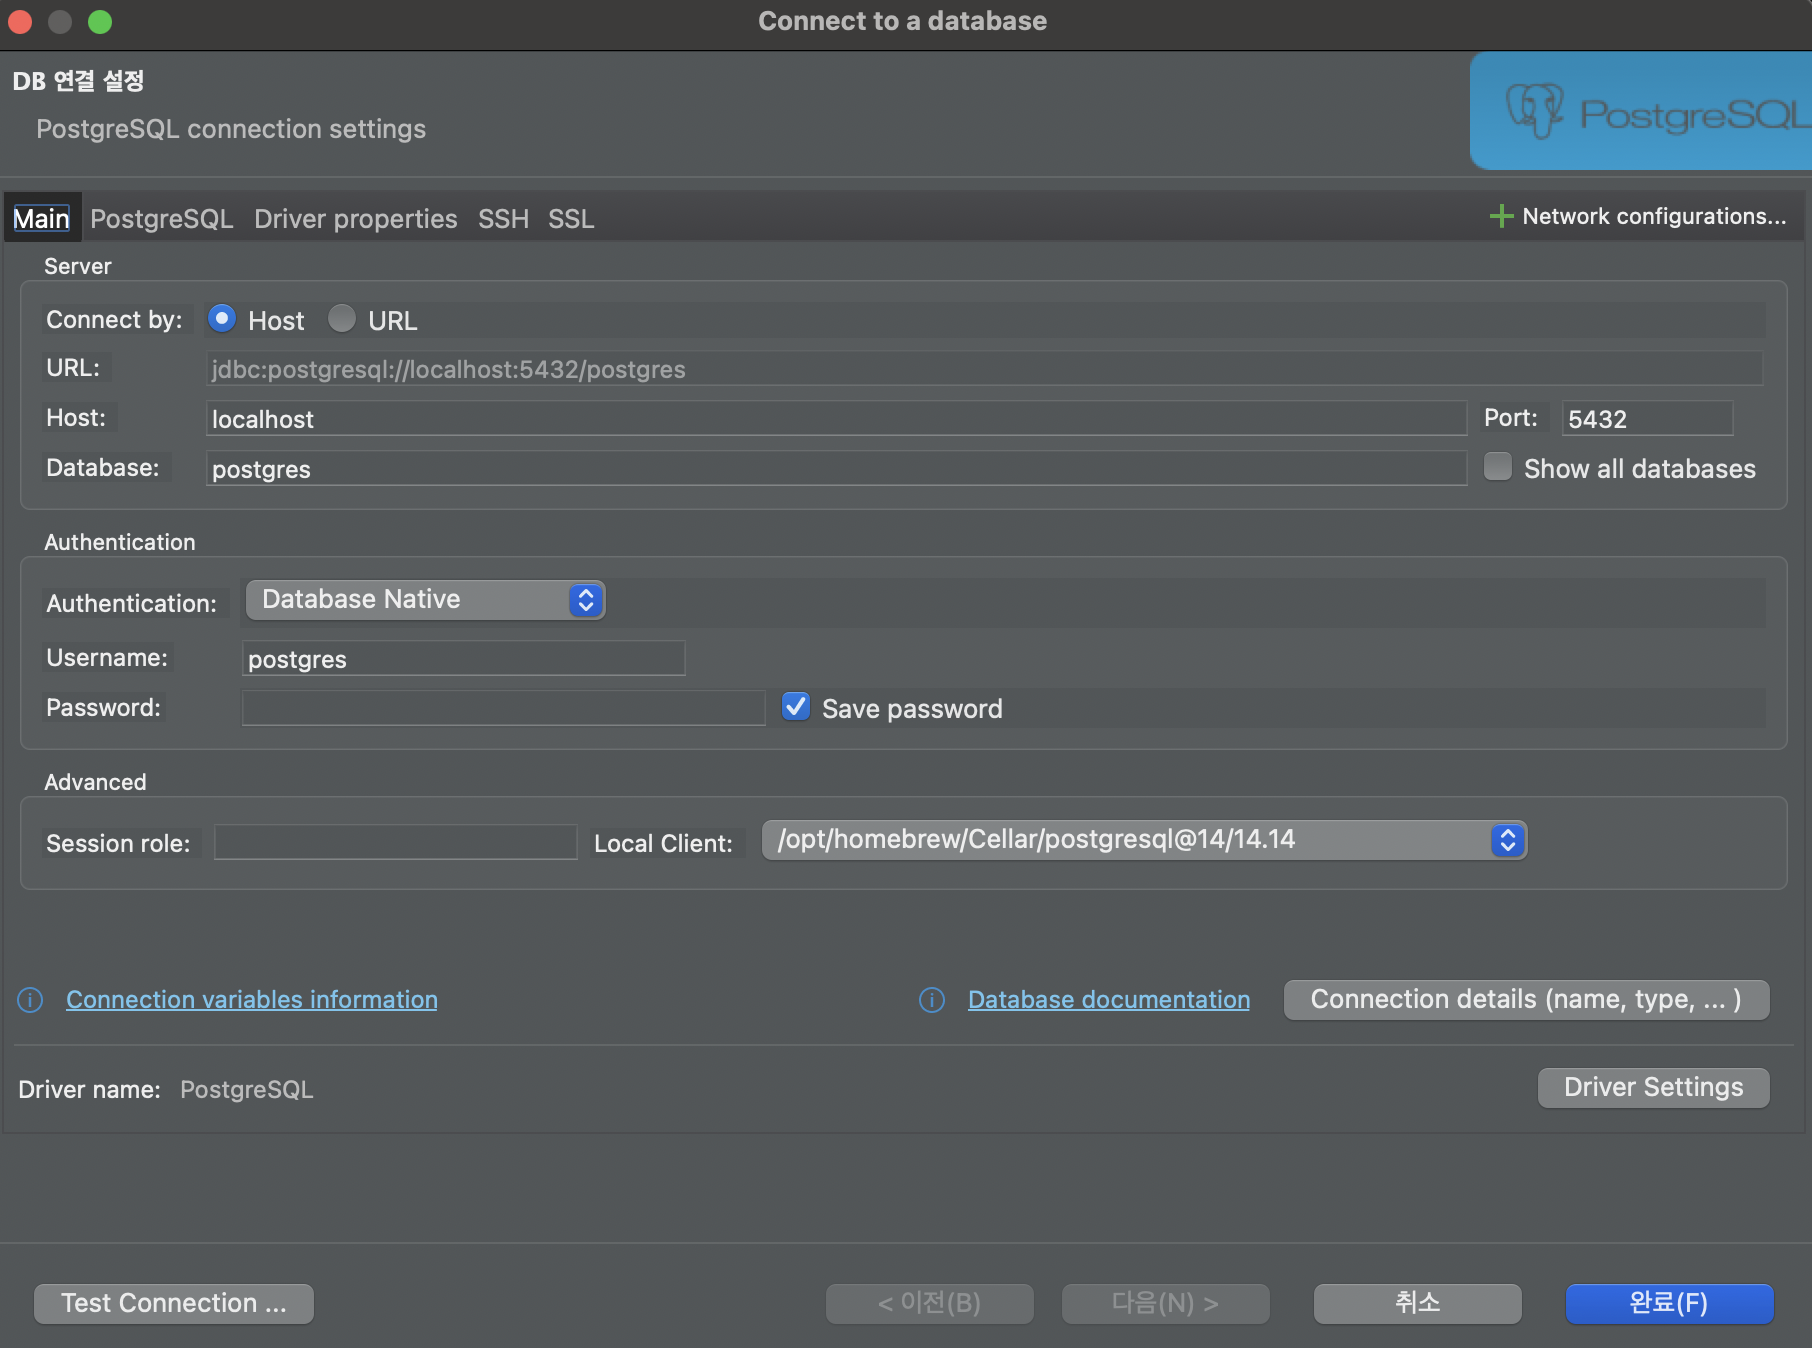Click the Host field containing localhost
Viewport: 1812px width, 1348px height.
tap(836, 418)
